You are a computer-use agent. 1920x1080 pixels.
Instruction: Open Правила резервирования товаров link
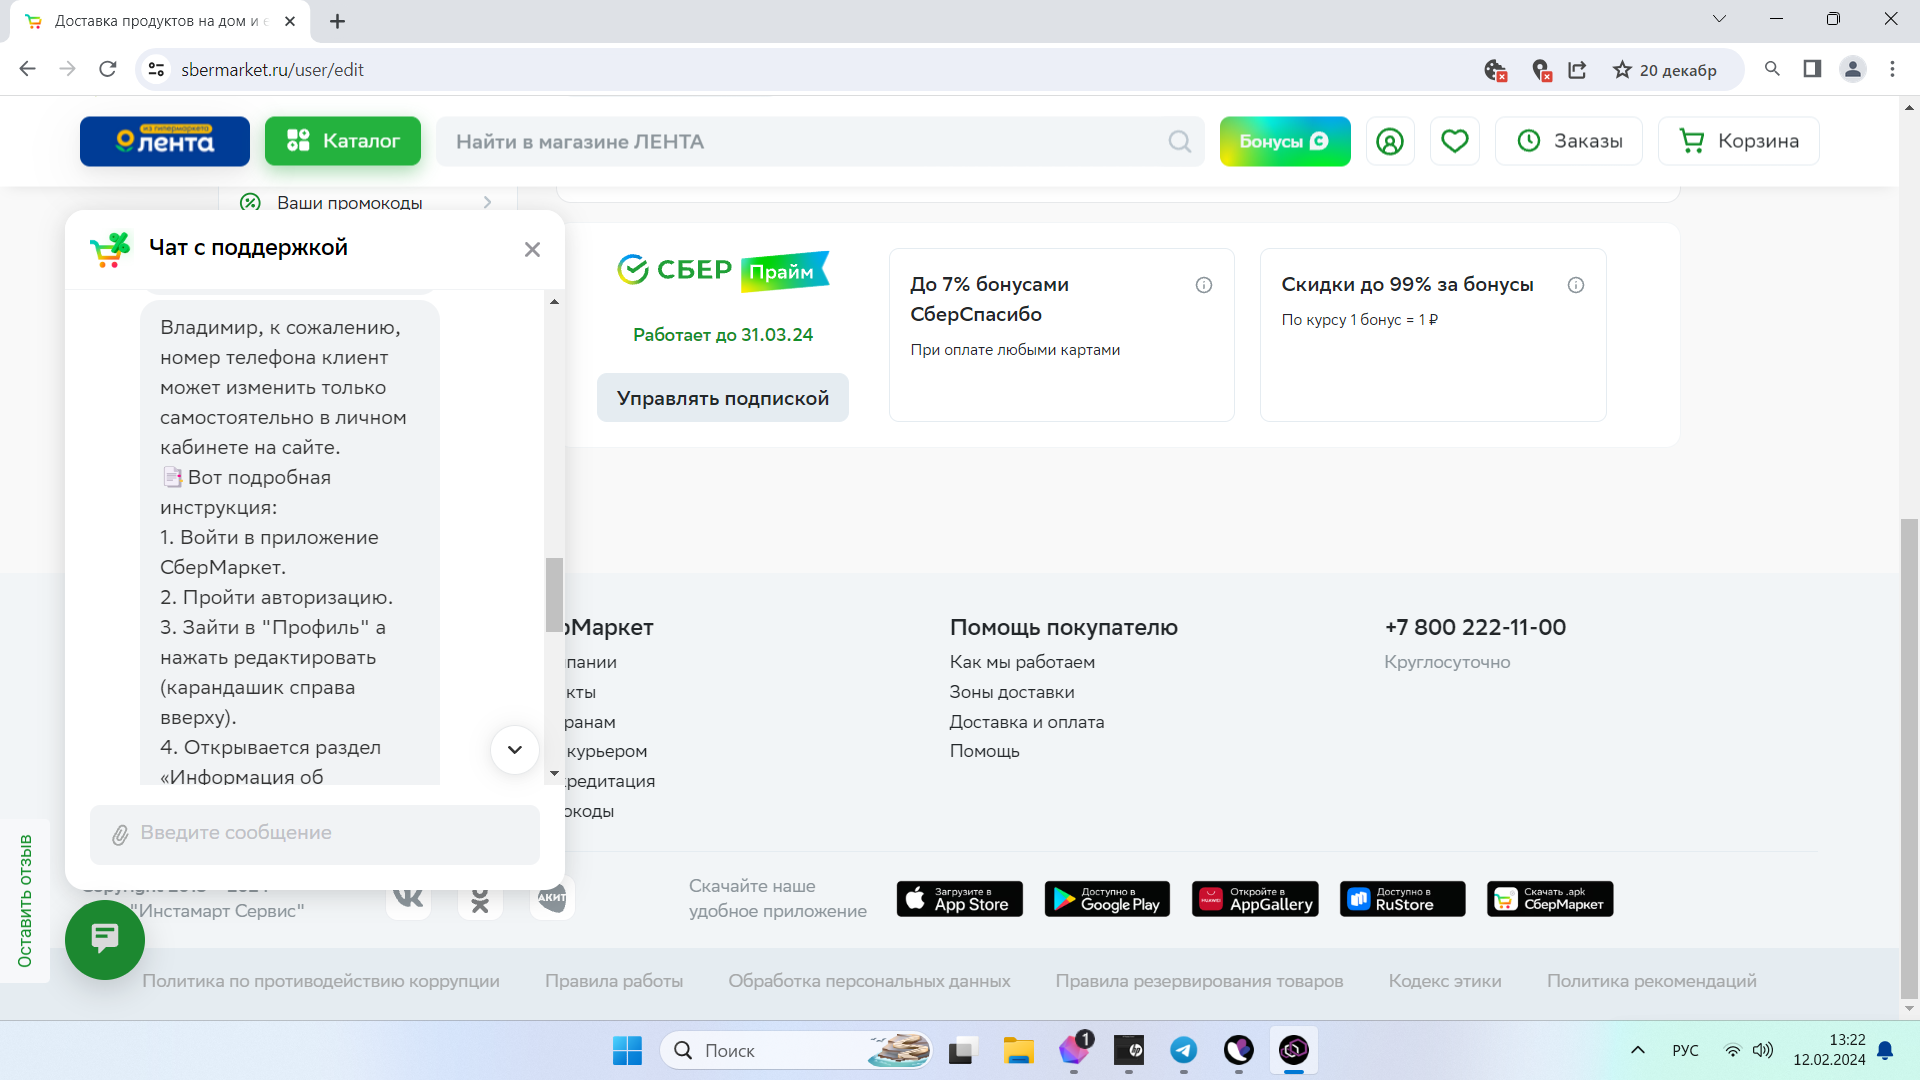(1199, 981)
